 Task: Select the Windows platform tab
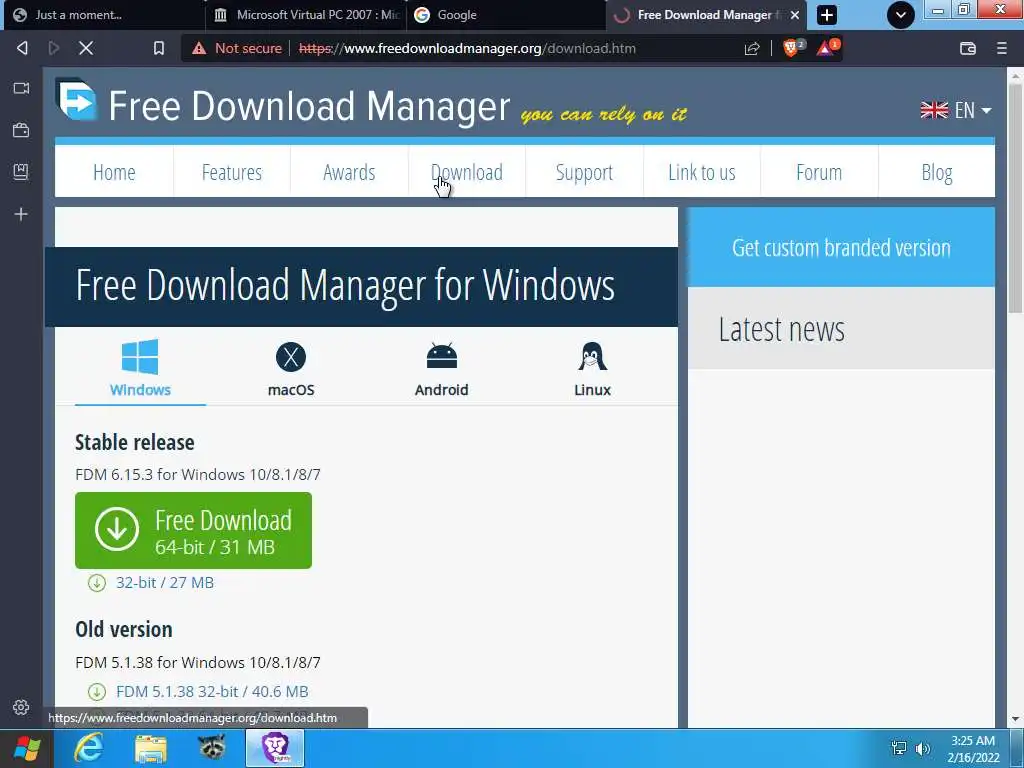pyautogui.click(x=140, y=369)
